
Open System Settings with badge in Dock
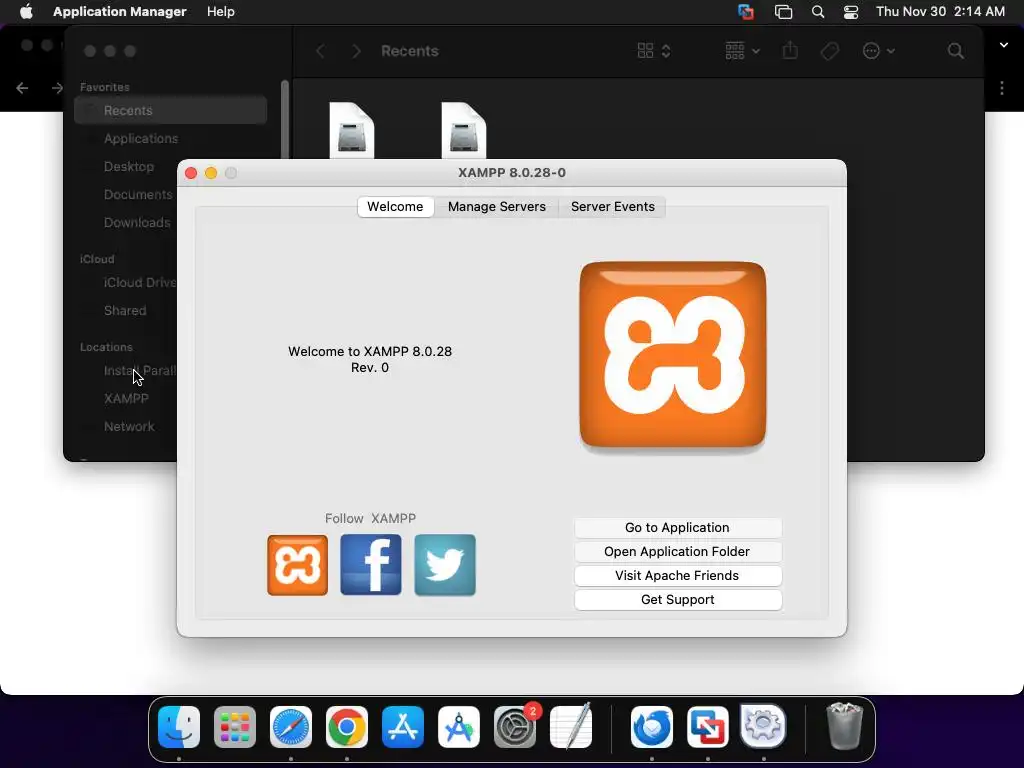point(515,727)
